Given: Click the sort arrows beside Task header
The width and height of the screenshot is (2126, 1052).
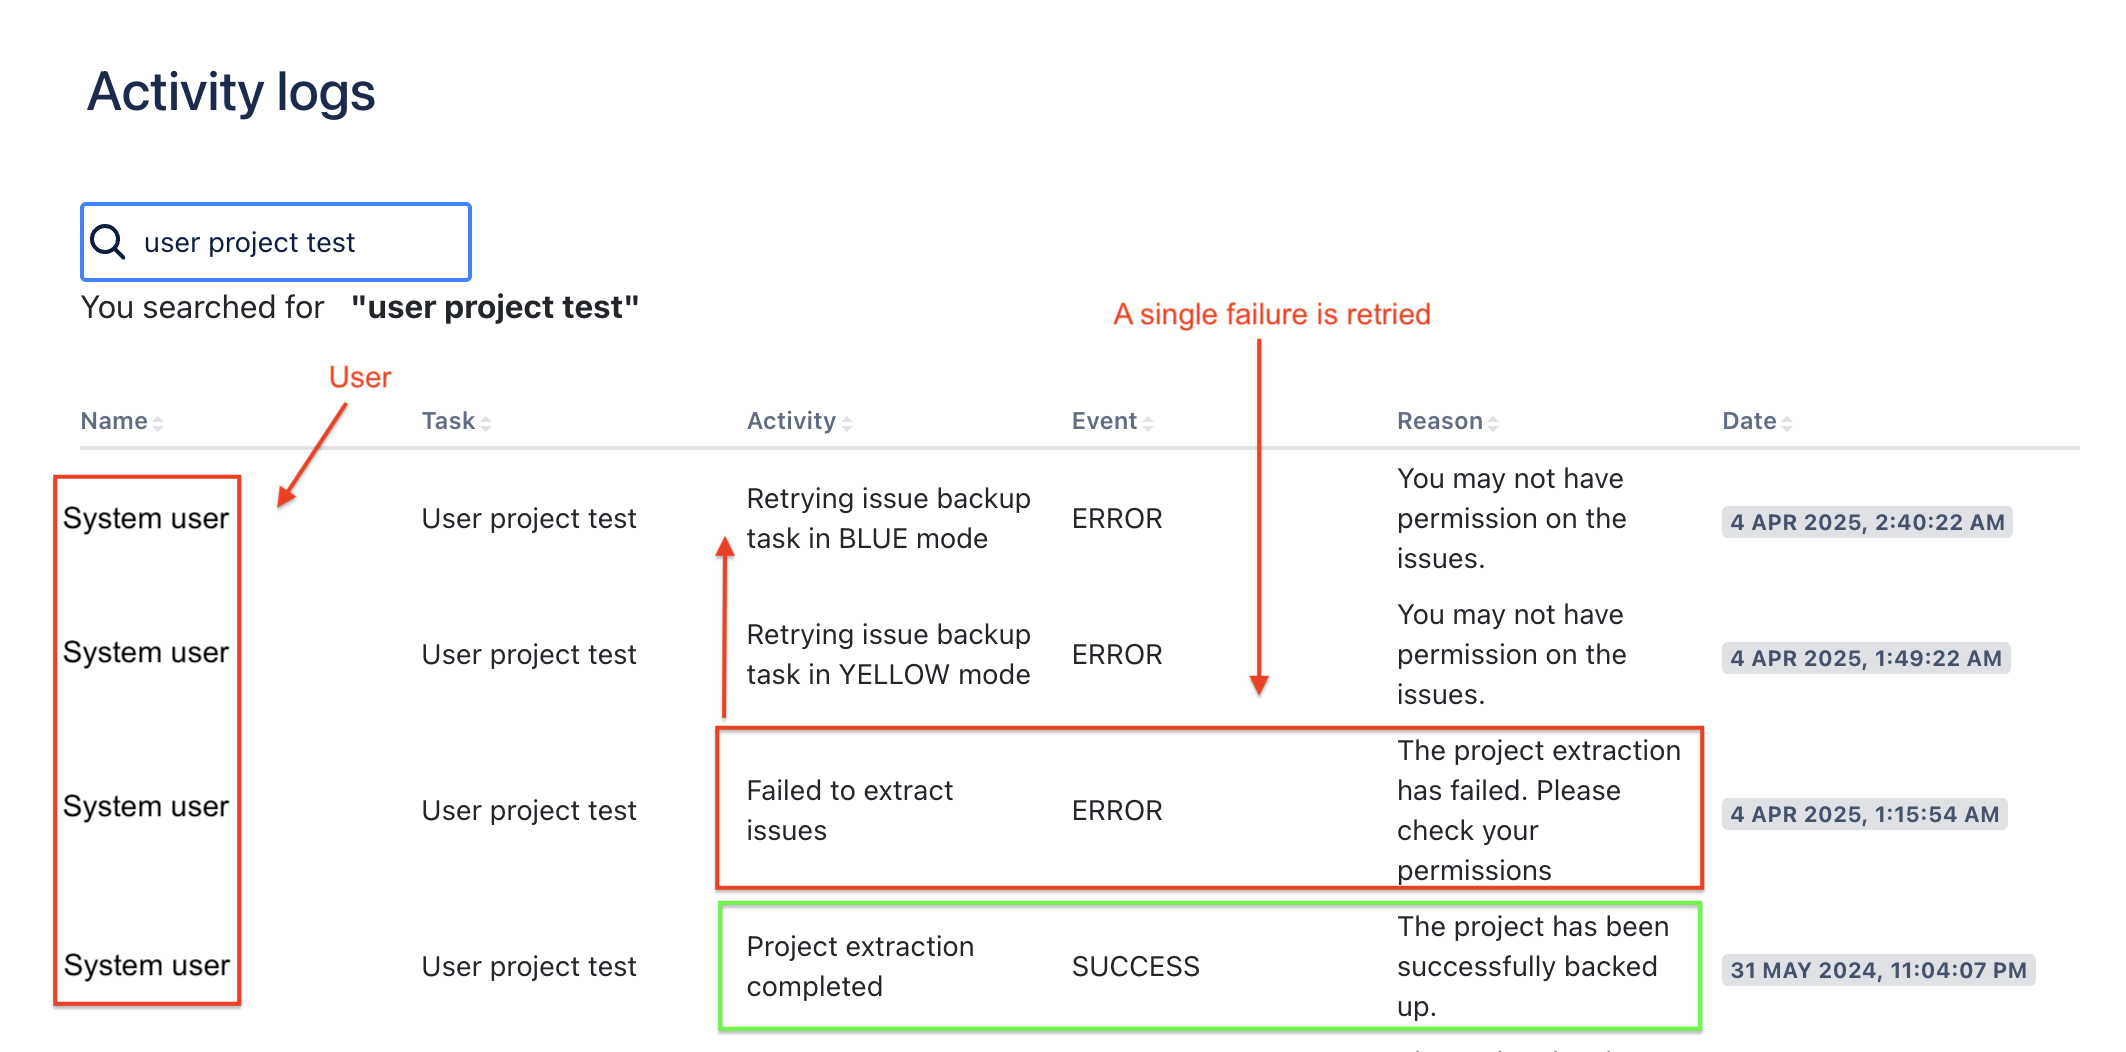Looking at the screenshot, I should [486, 422].
